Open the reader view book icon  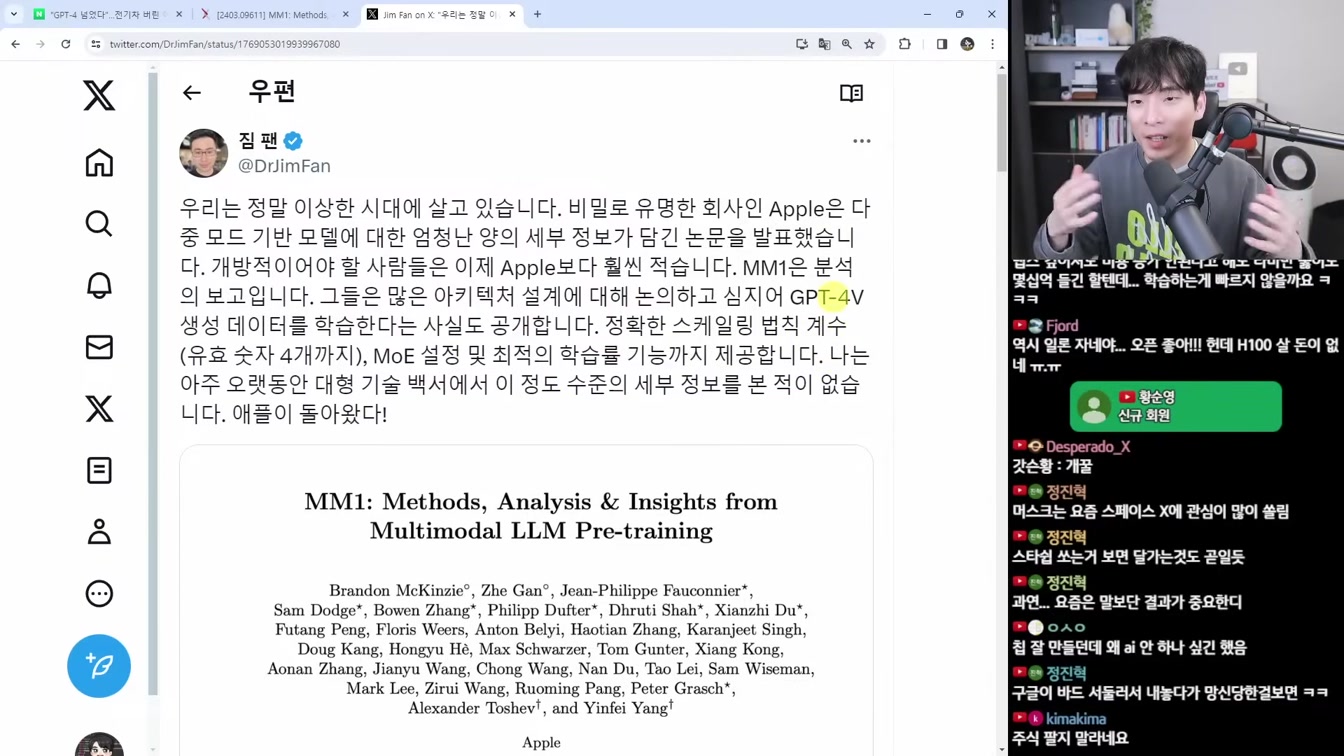click(x=851, y=93)
